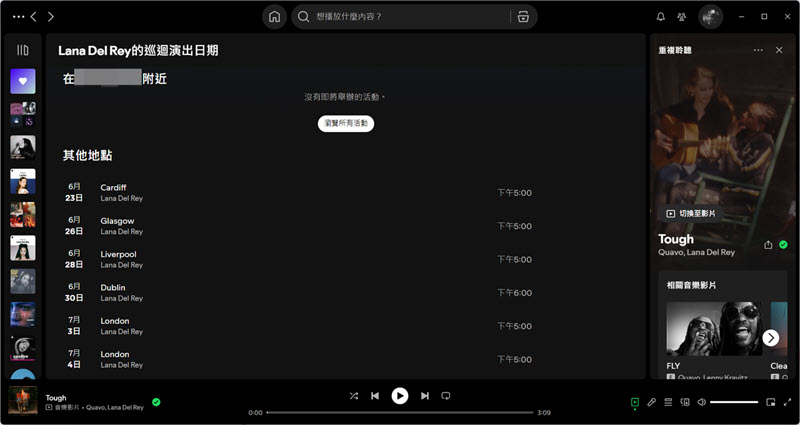The height and width of the screenshot is (425, 800).
Task: Go forward with the right arrow
Action: click(51, 17)
